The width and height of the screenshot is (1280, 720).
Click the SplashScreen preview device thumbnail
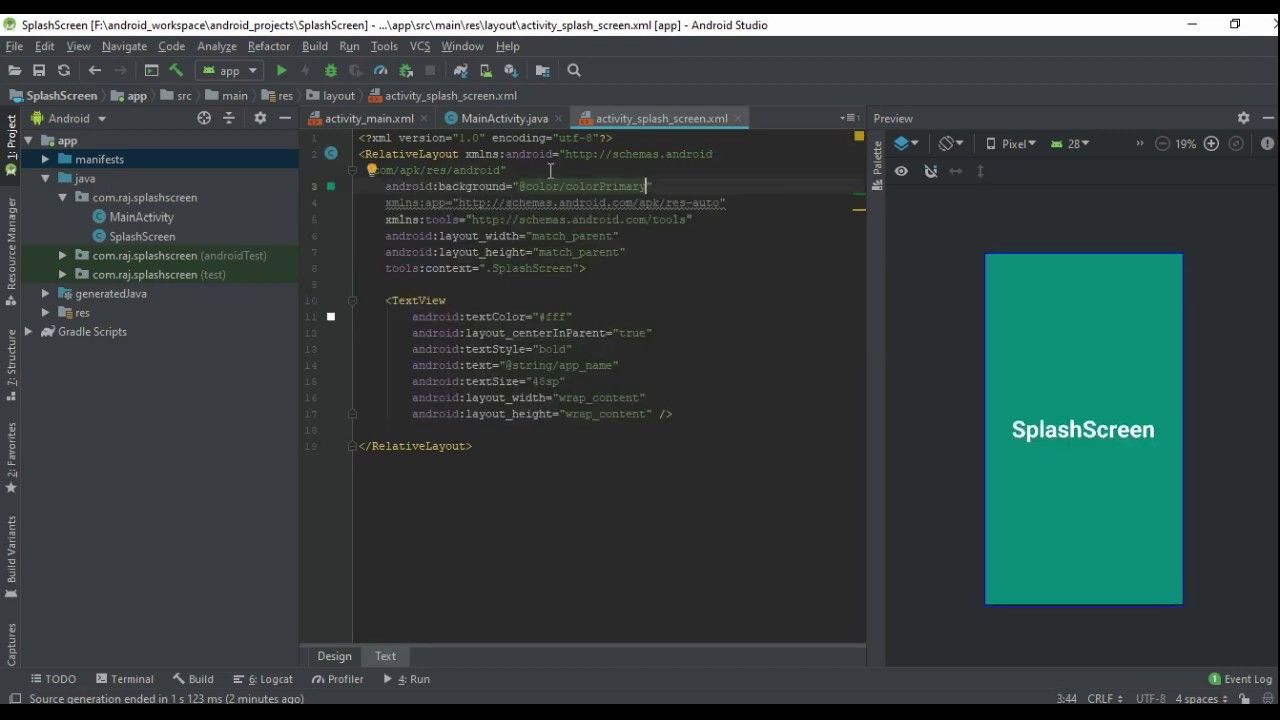(1083, 429)
